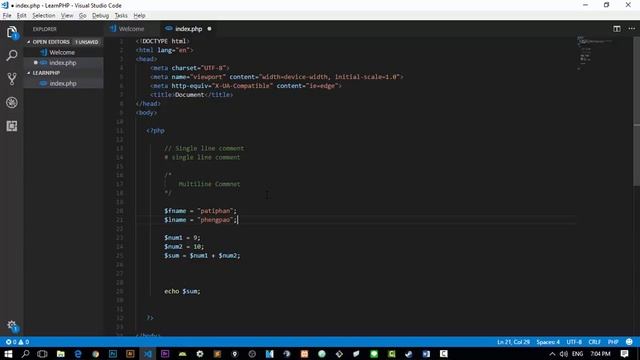Click the Multiline Commnet text
This screenshot has width=640, height=360.
click(x=209, y=184)
